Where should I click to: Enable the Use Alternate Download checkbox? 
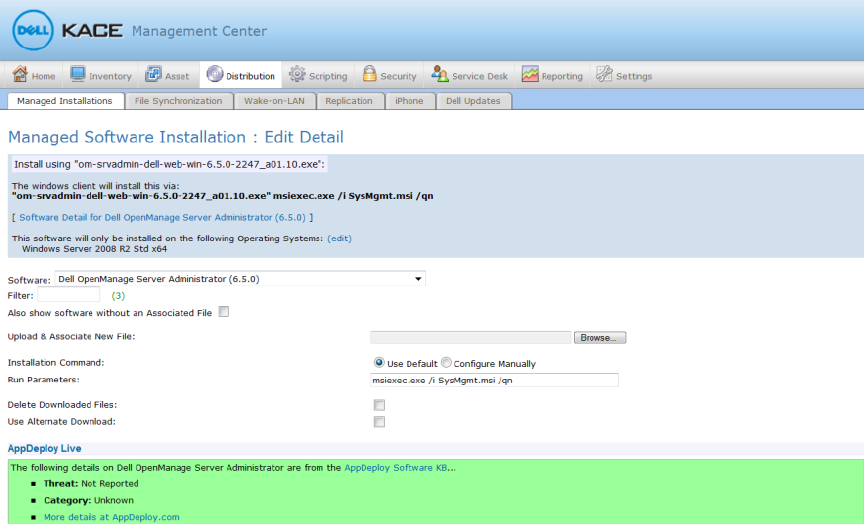tap(379, 422)
